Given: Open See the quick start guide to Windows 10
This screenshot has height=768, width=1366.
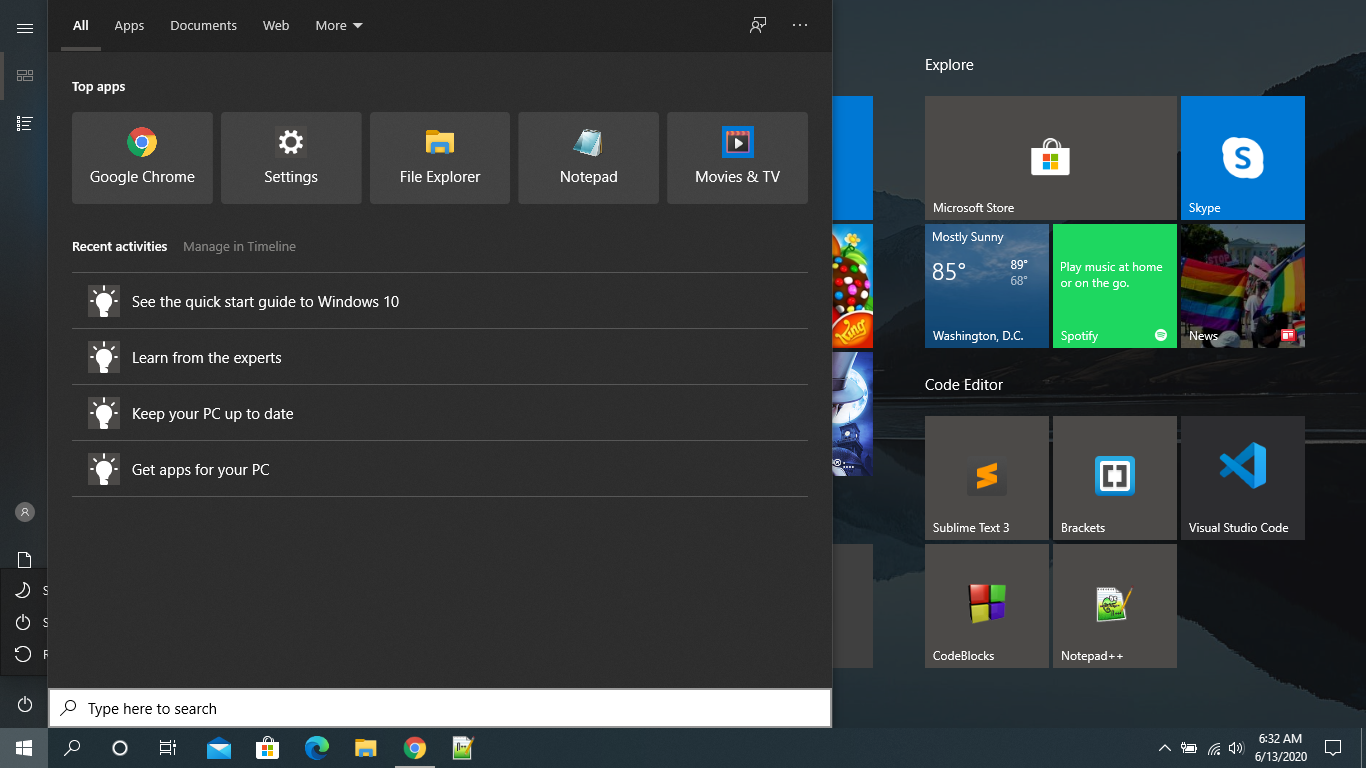Looking at the screenshot, I should (x=440, y=301).
